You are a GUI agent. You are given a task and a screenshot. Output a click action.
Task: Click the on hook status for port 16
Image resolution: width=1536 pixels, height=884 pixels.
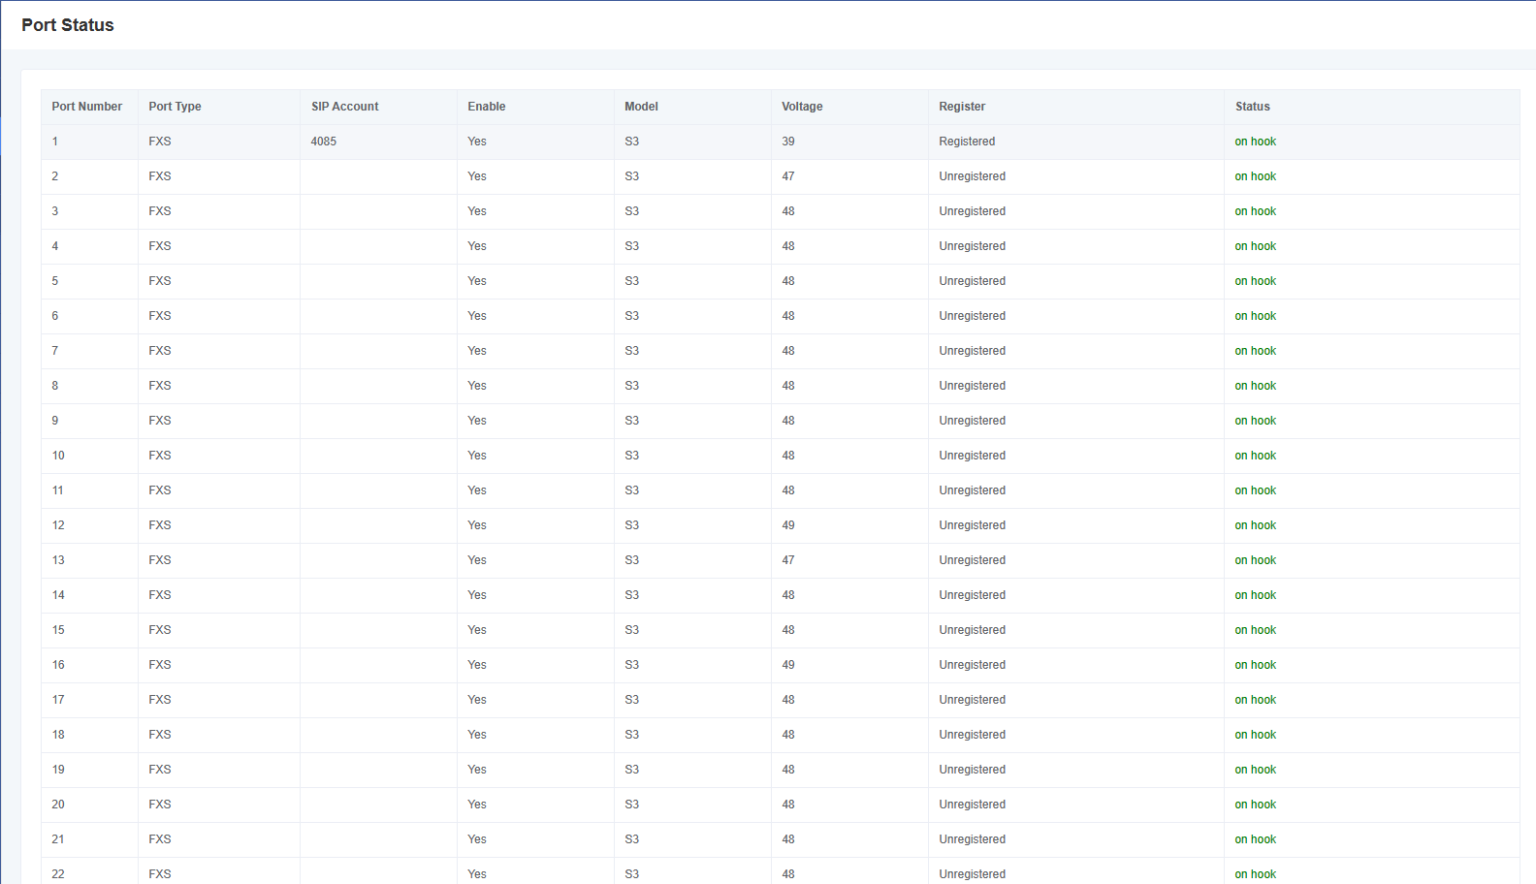click(x=1255, y=665)
